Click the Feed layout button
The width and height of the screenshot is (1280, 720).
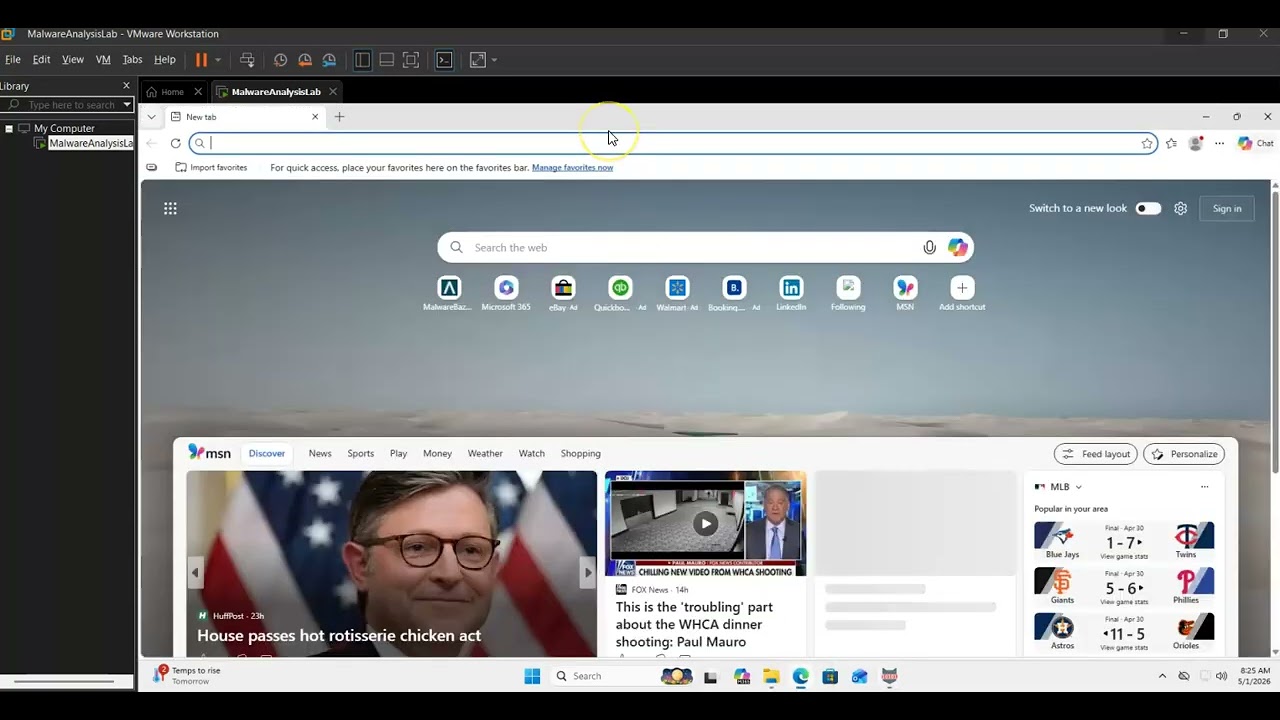[1096, 454]
